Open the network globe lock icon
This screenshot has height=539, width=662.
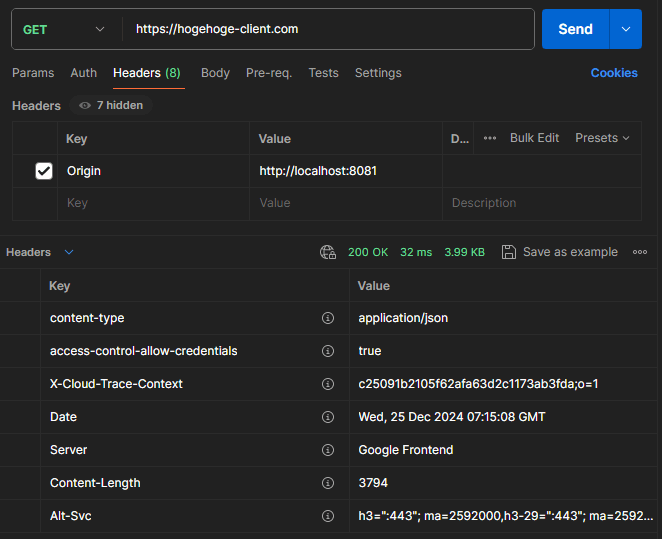point(328,252)
